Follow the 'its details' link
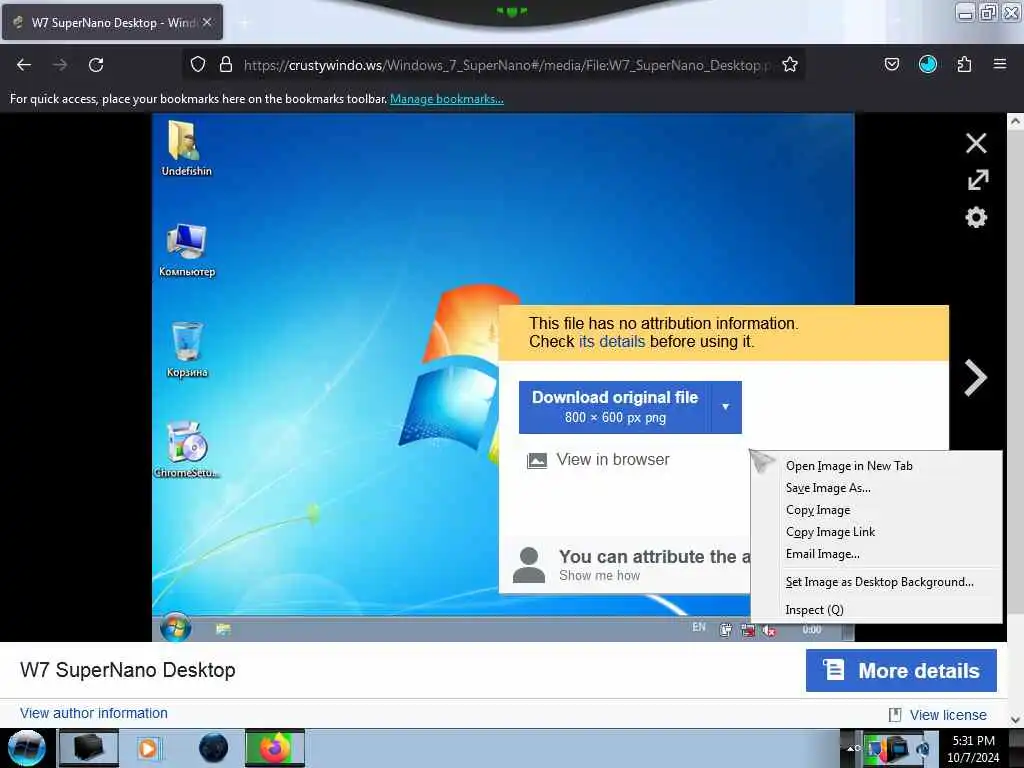The width and height of the screenshot is (1024, 768). point(611,342)
